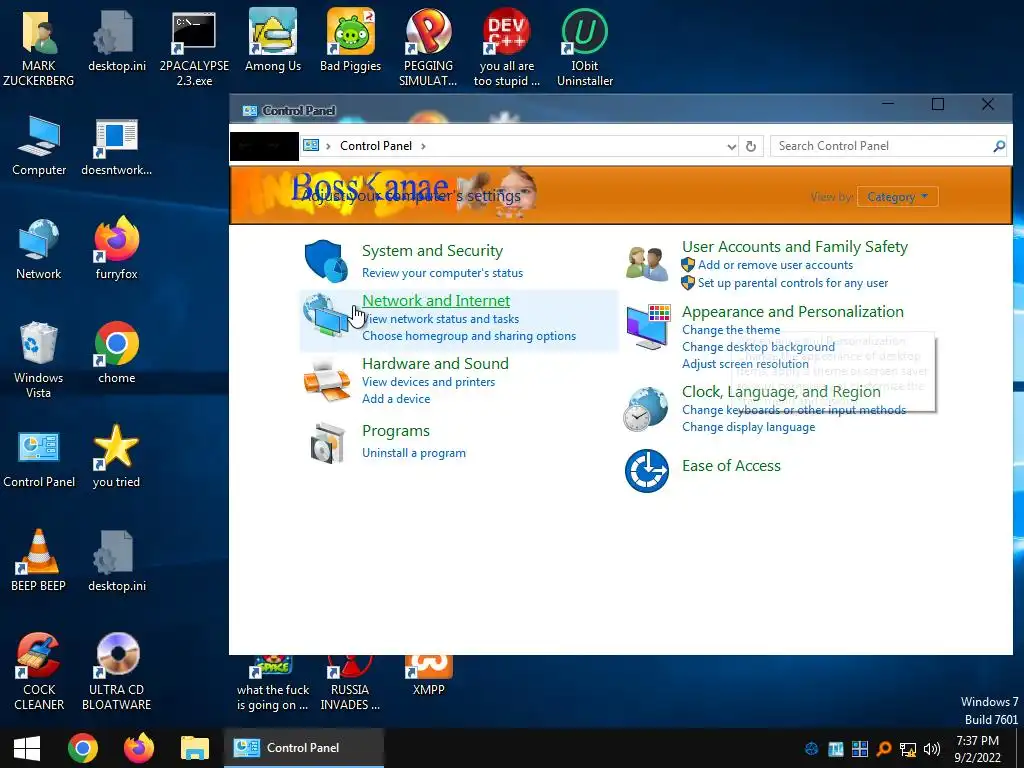The image size is (1024, 768).
Task: Open the System and Security category link
Action: (x=432, y=251)
